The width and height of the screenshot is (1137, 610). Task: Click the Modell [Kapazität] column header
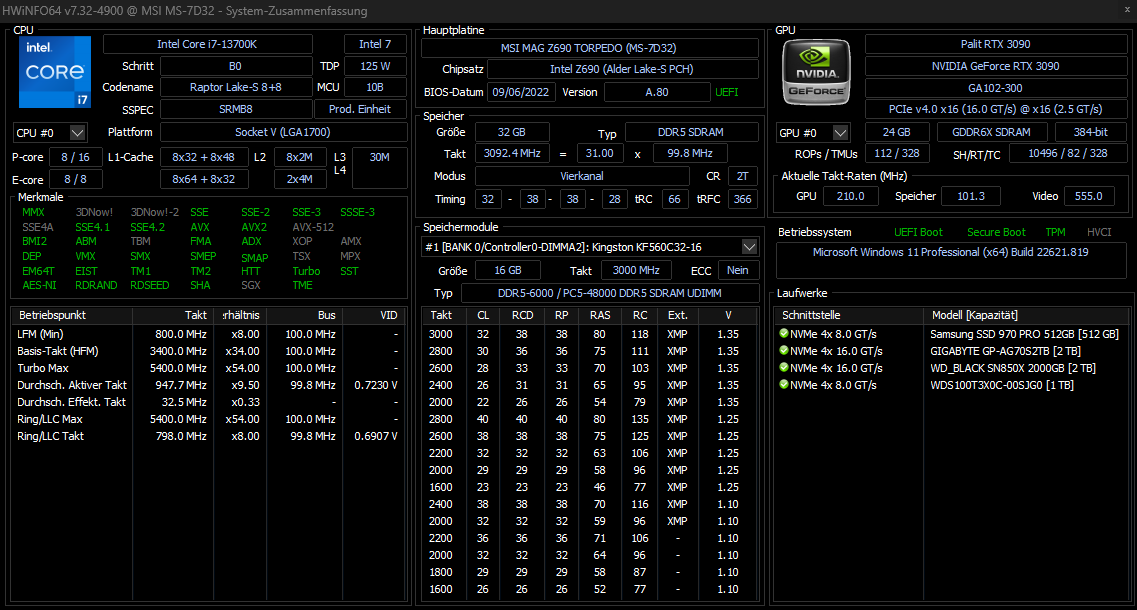coord(1025,315)
